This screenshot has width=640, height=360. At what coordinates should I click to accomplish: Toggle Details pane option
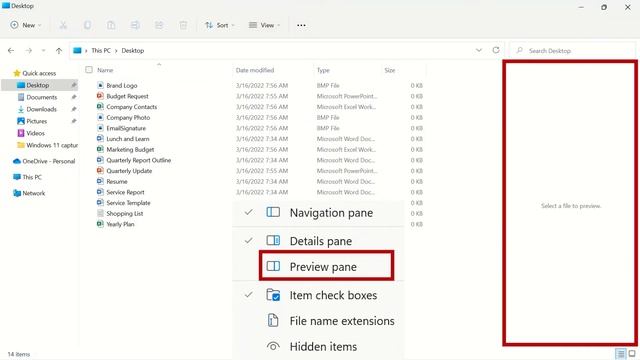tap(318, 241)
